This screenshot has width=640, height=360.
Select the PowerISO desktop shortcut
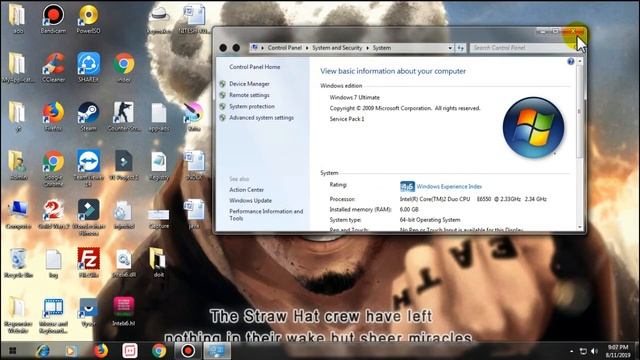pyautogui.click(x=89, y=19)
